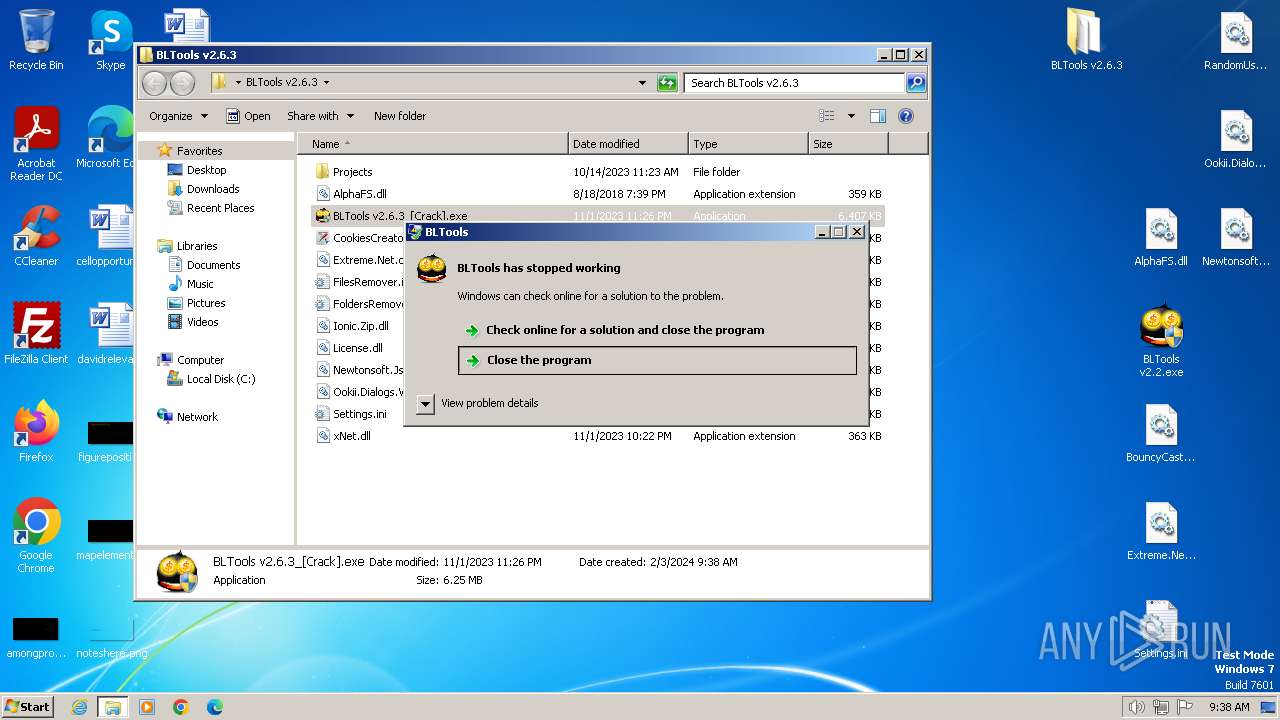Select the License.dll file row

pyautogui.click(x=357, y=348)
